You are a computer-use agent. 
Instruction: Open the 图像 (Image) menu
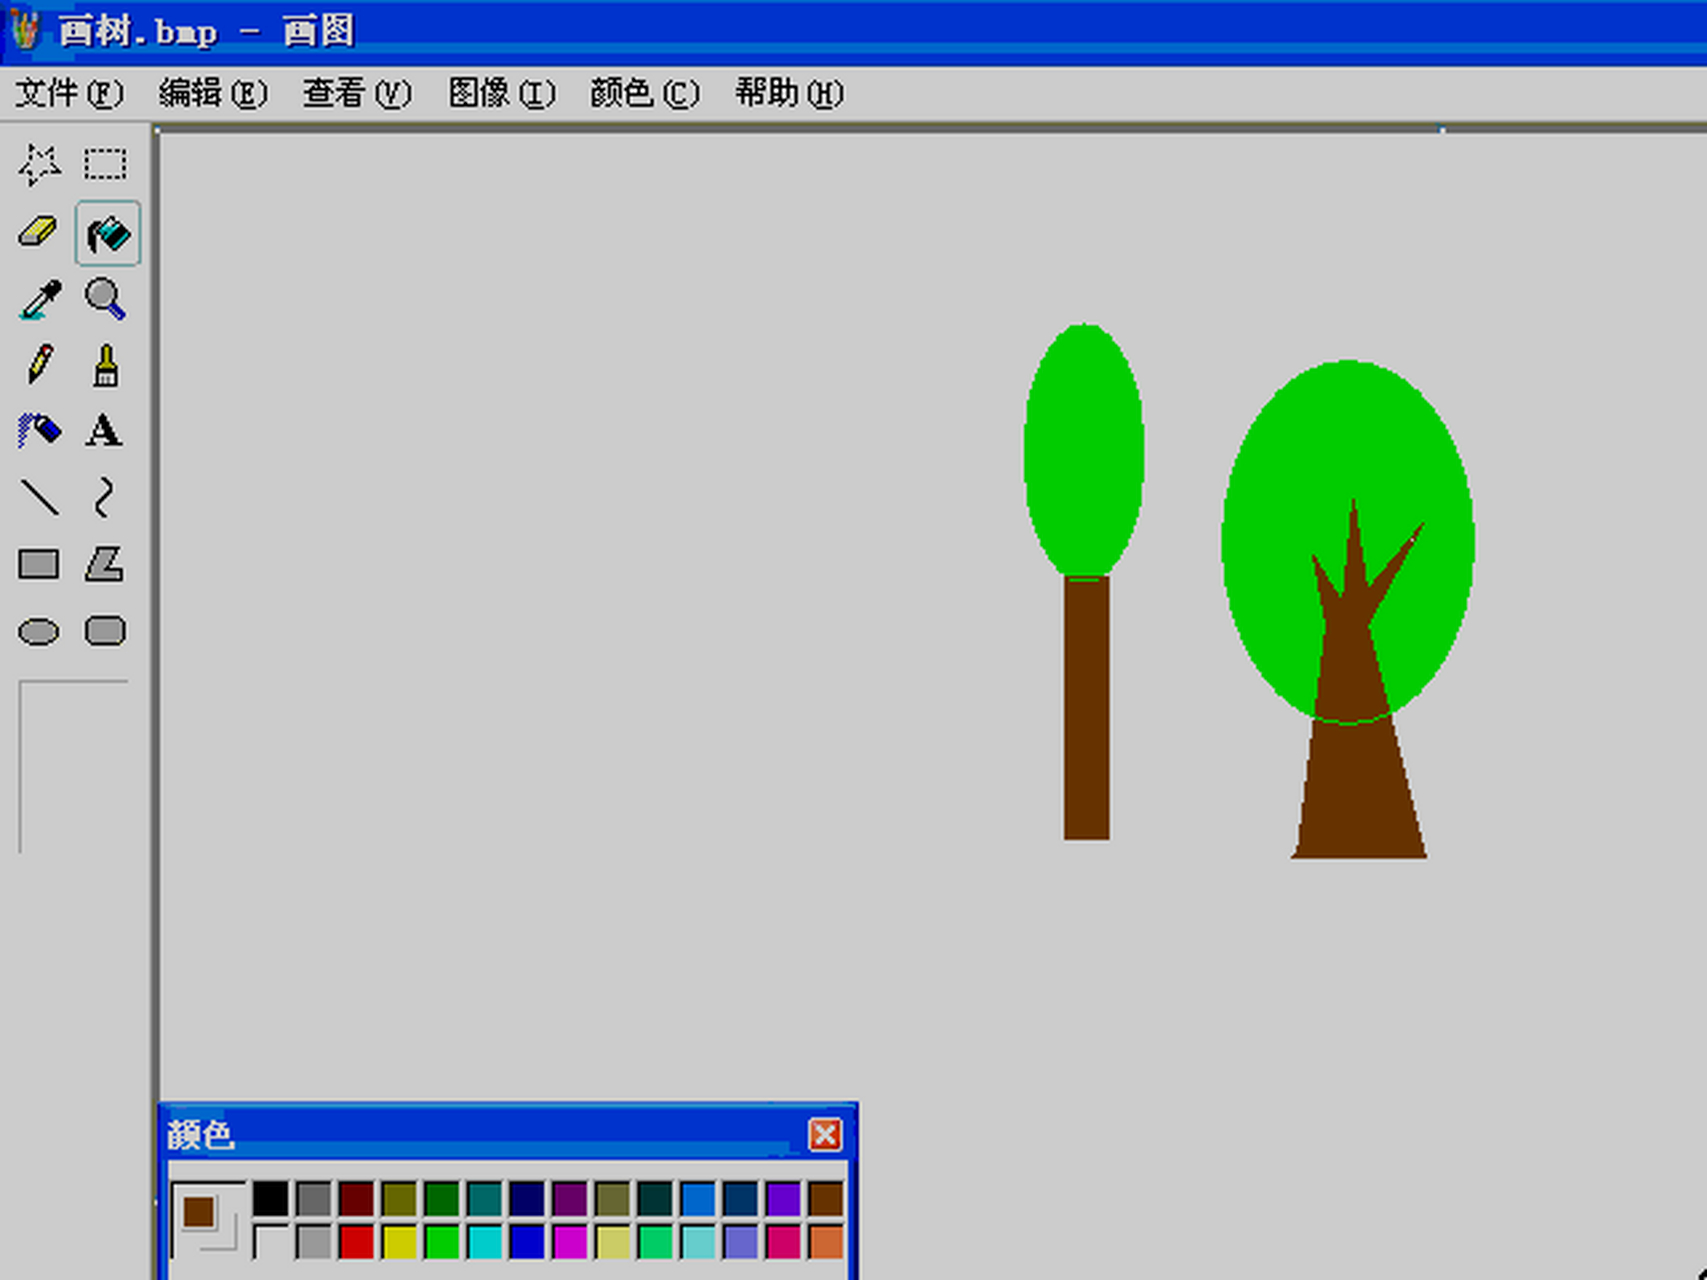click(x=502, y=92)
